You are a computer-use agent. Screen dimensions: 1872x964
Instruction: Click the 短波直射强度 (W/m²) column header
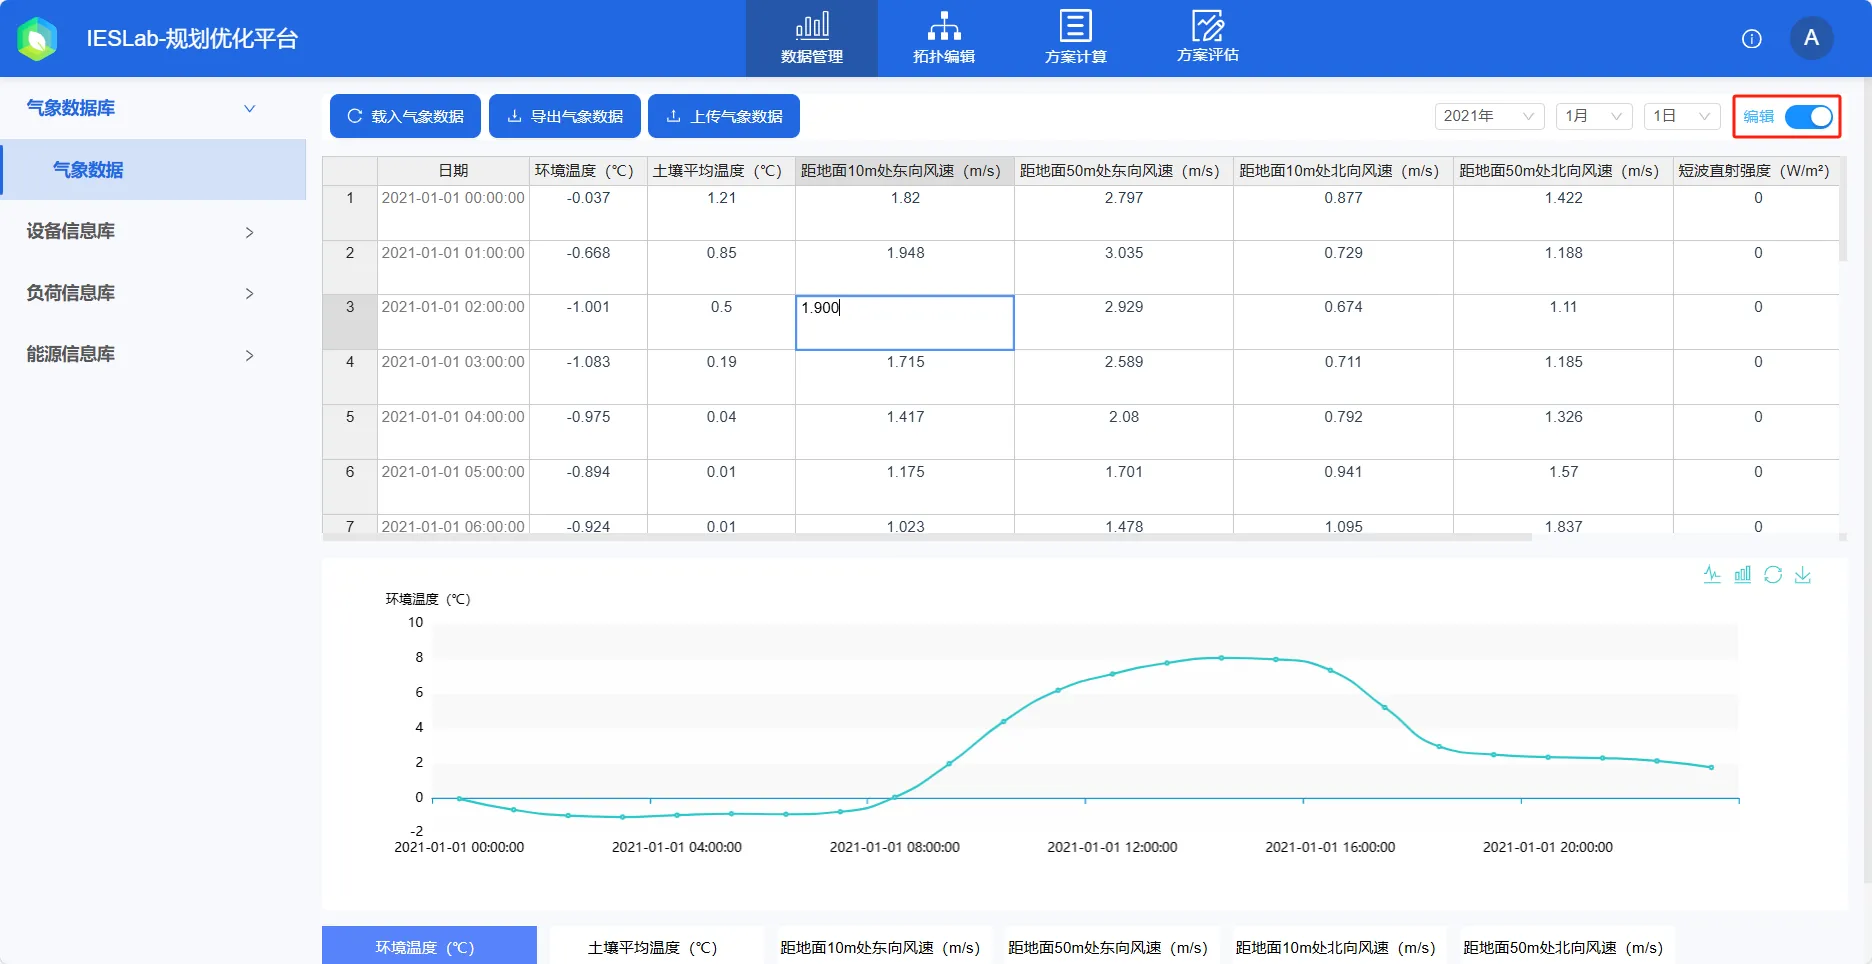click(x=1756, y=171)
